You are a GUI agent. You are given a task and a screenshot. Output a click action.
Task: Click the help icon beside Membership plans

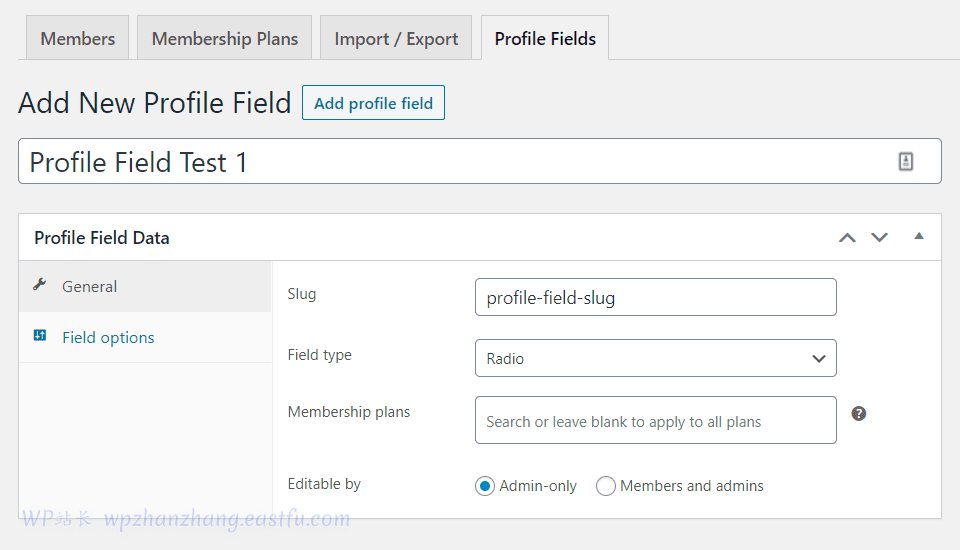tap(858, 413)
